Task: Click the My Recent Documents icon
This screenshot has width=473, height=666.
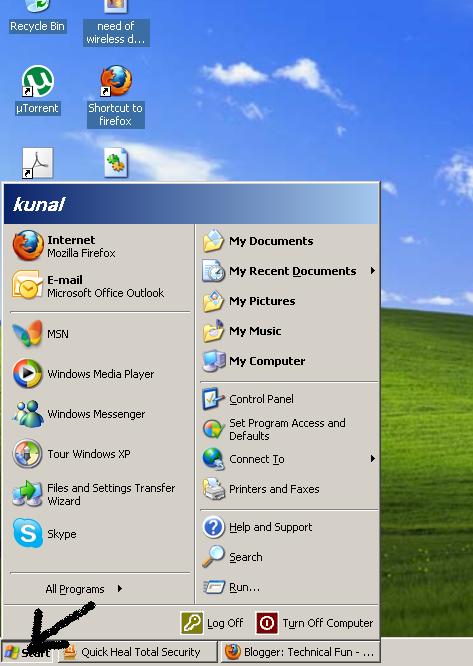Action: [x=214, y=271]
